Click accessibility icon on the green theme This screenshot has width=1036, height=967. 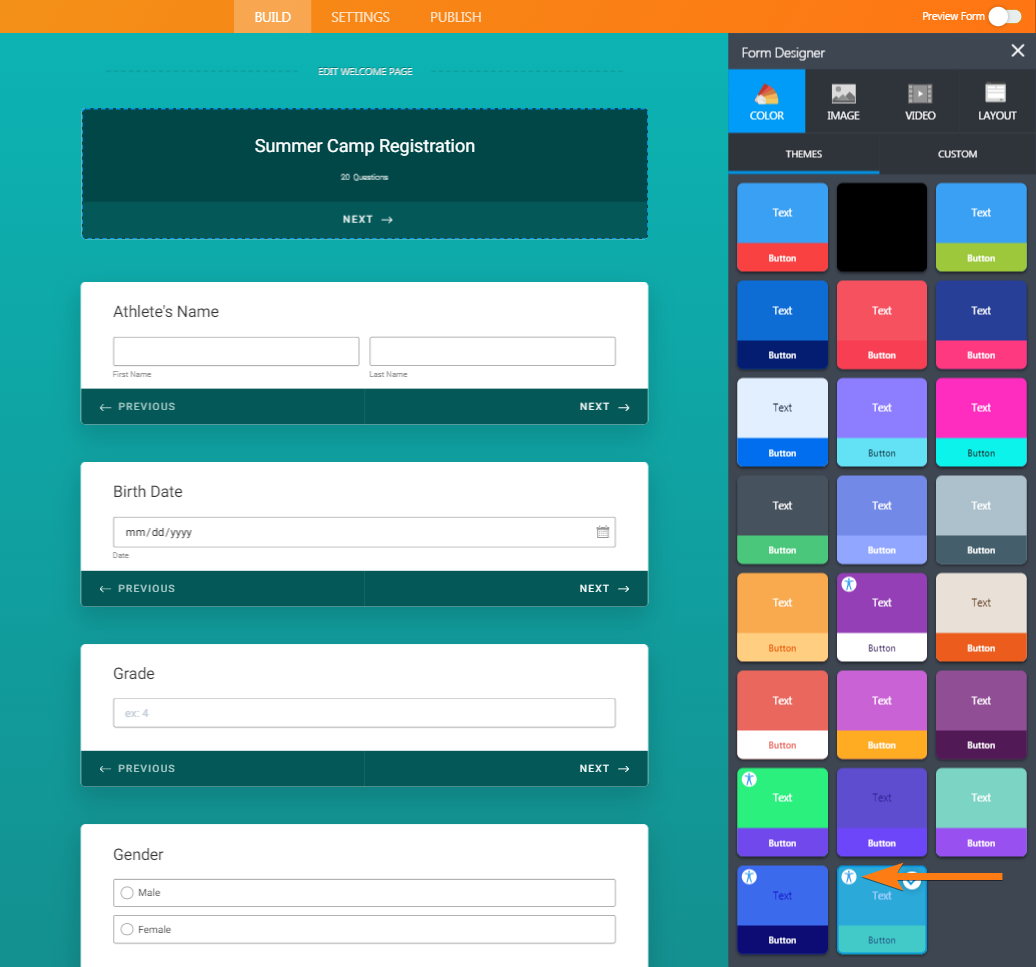(750, 779)
